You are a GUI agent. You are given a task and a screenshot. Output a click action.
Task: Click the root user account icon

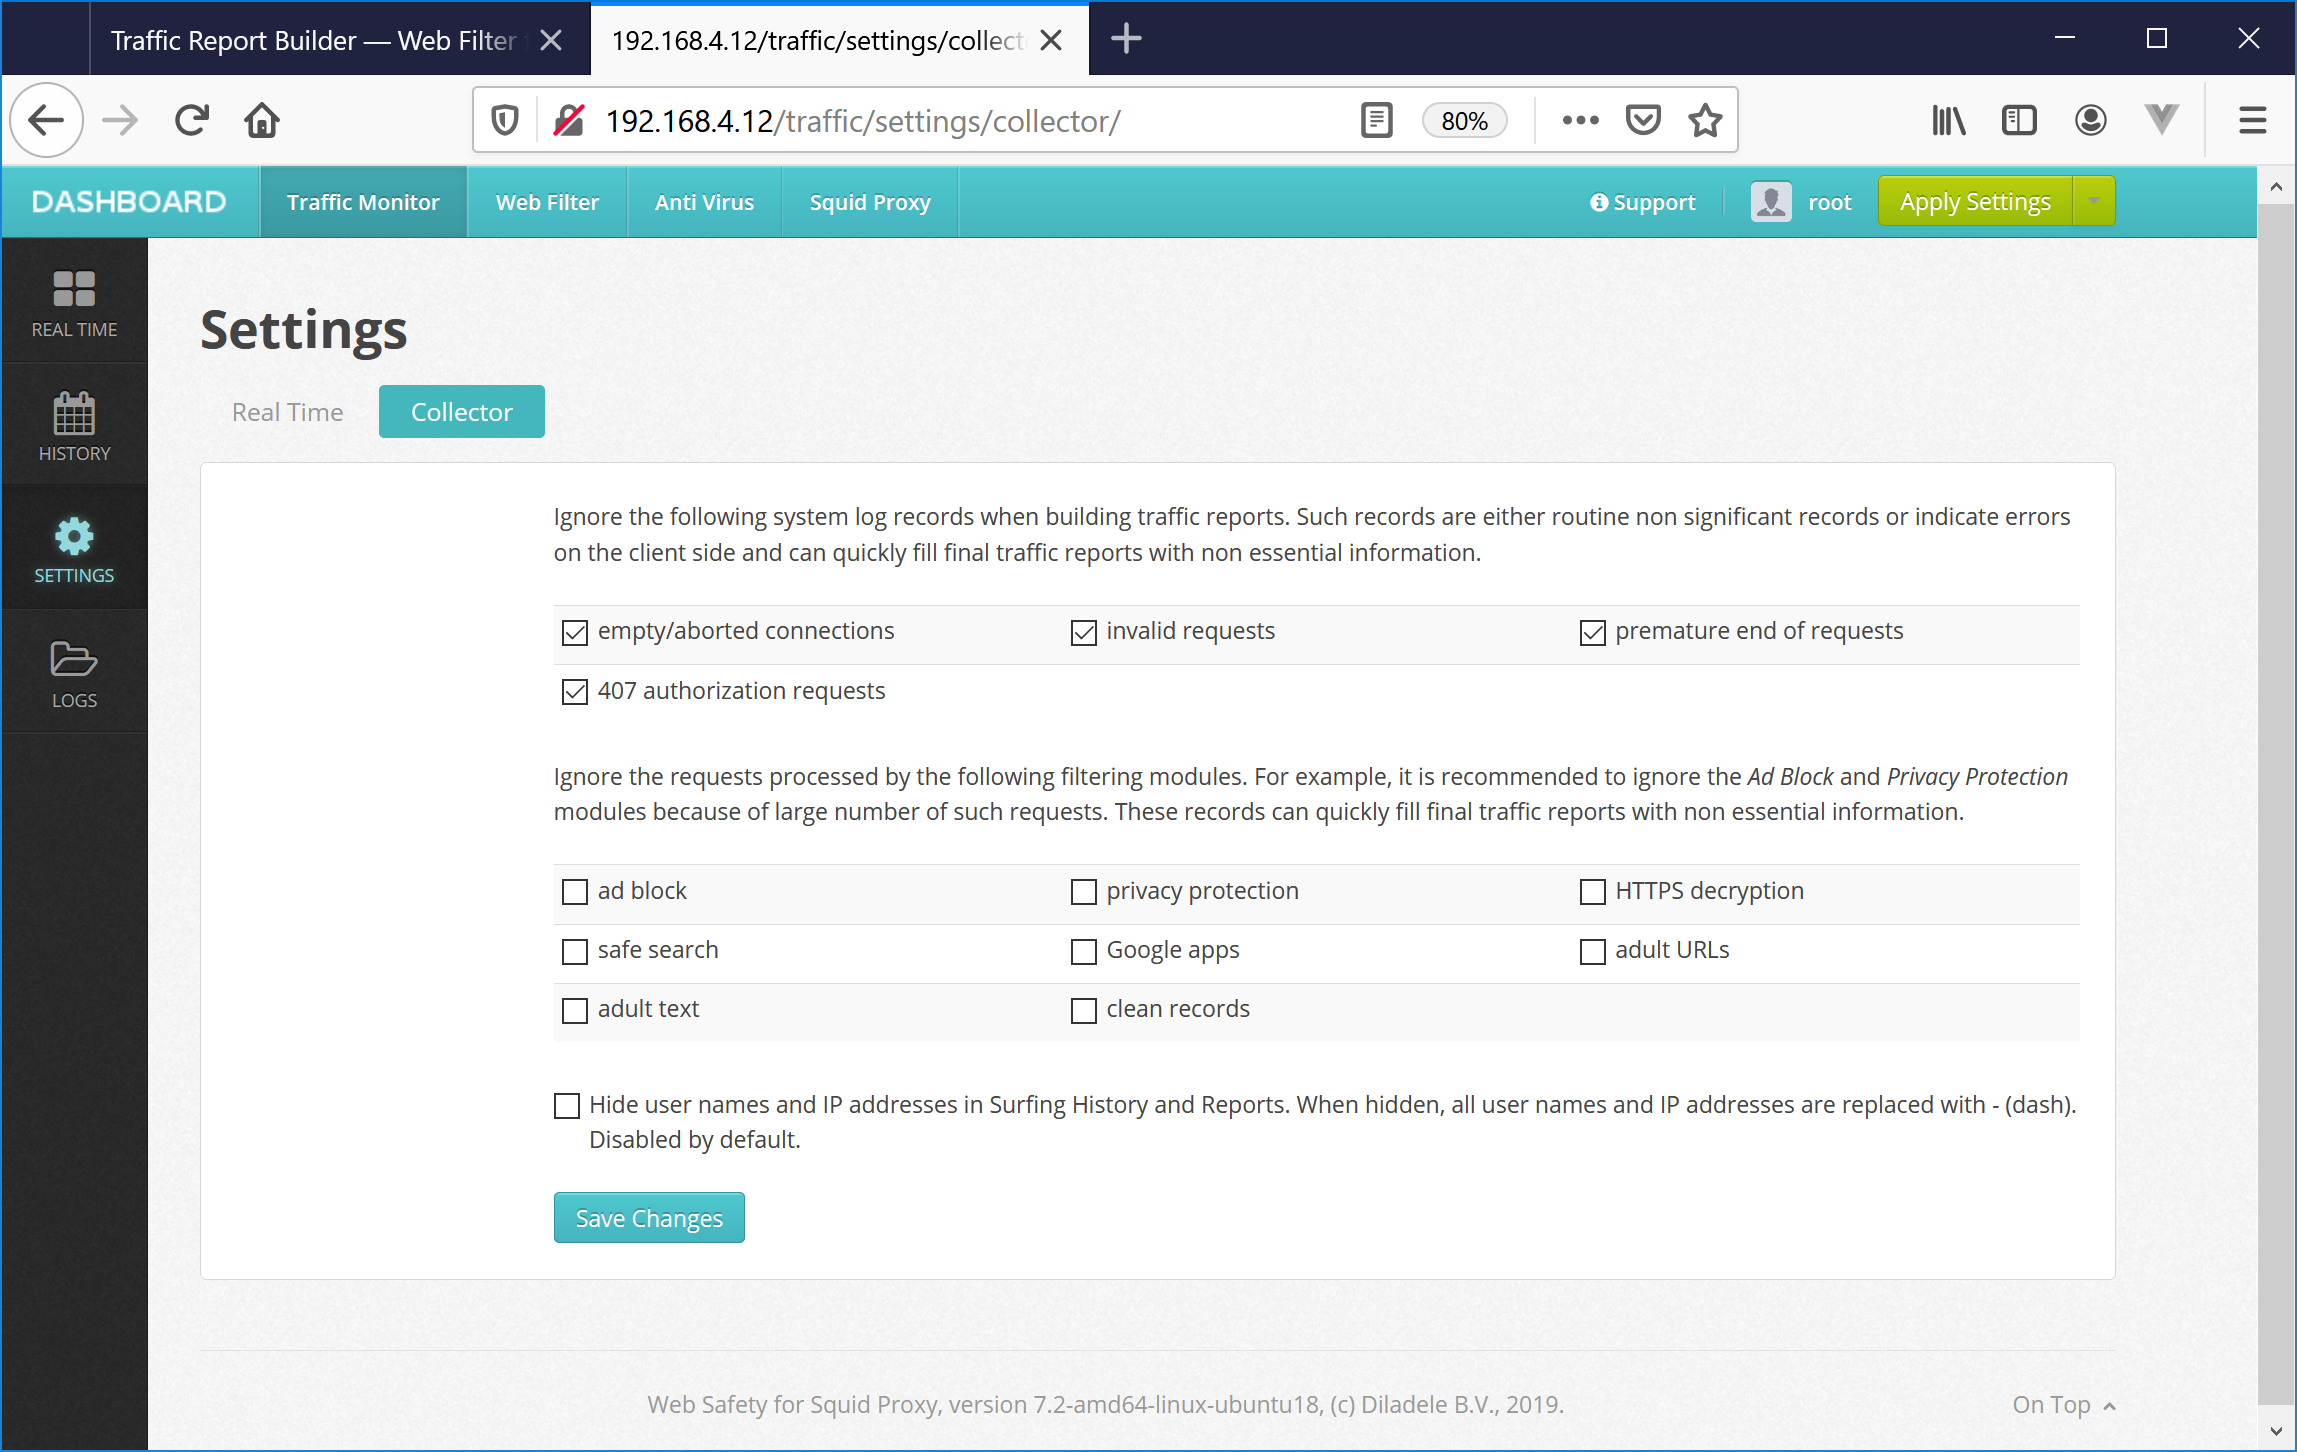[1770, 201]
